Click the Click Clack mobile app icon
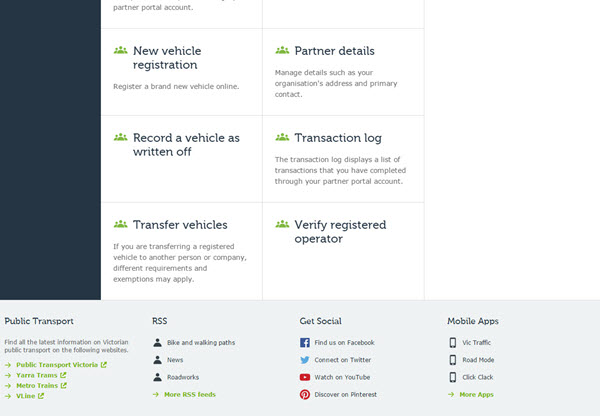 (x=453, y=377)
